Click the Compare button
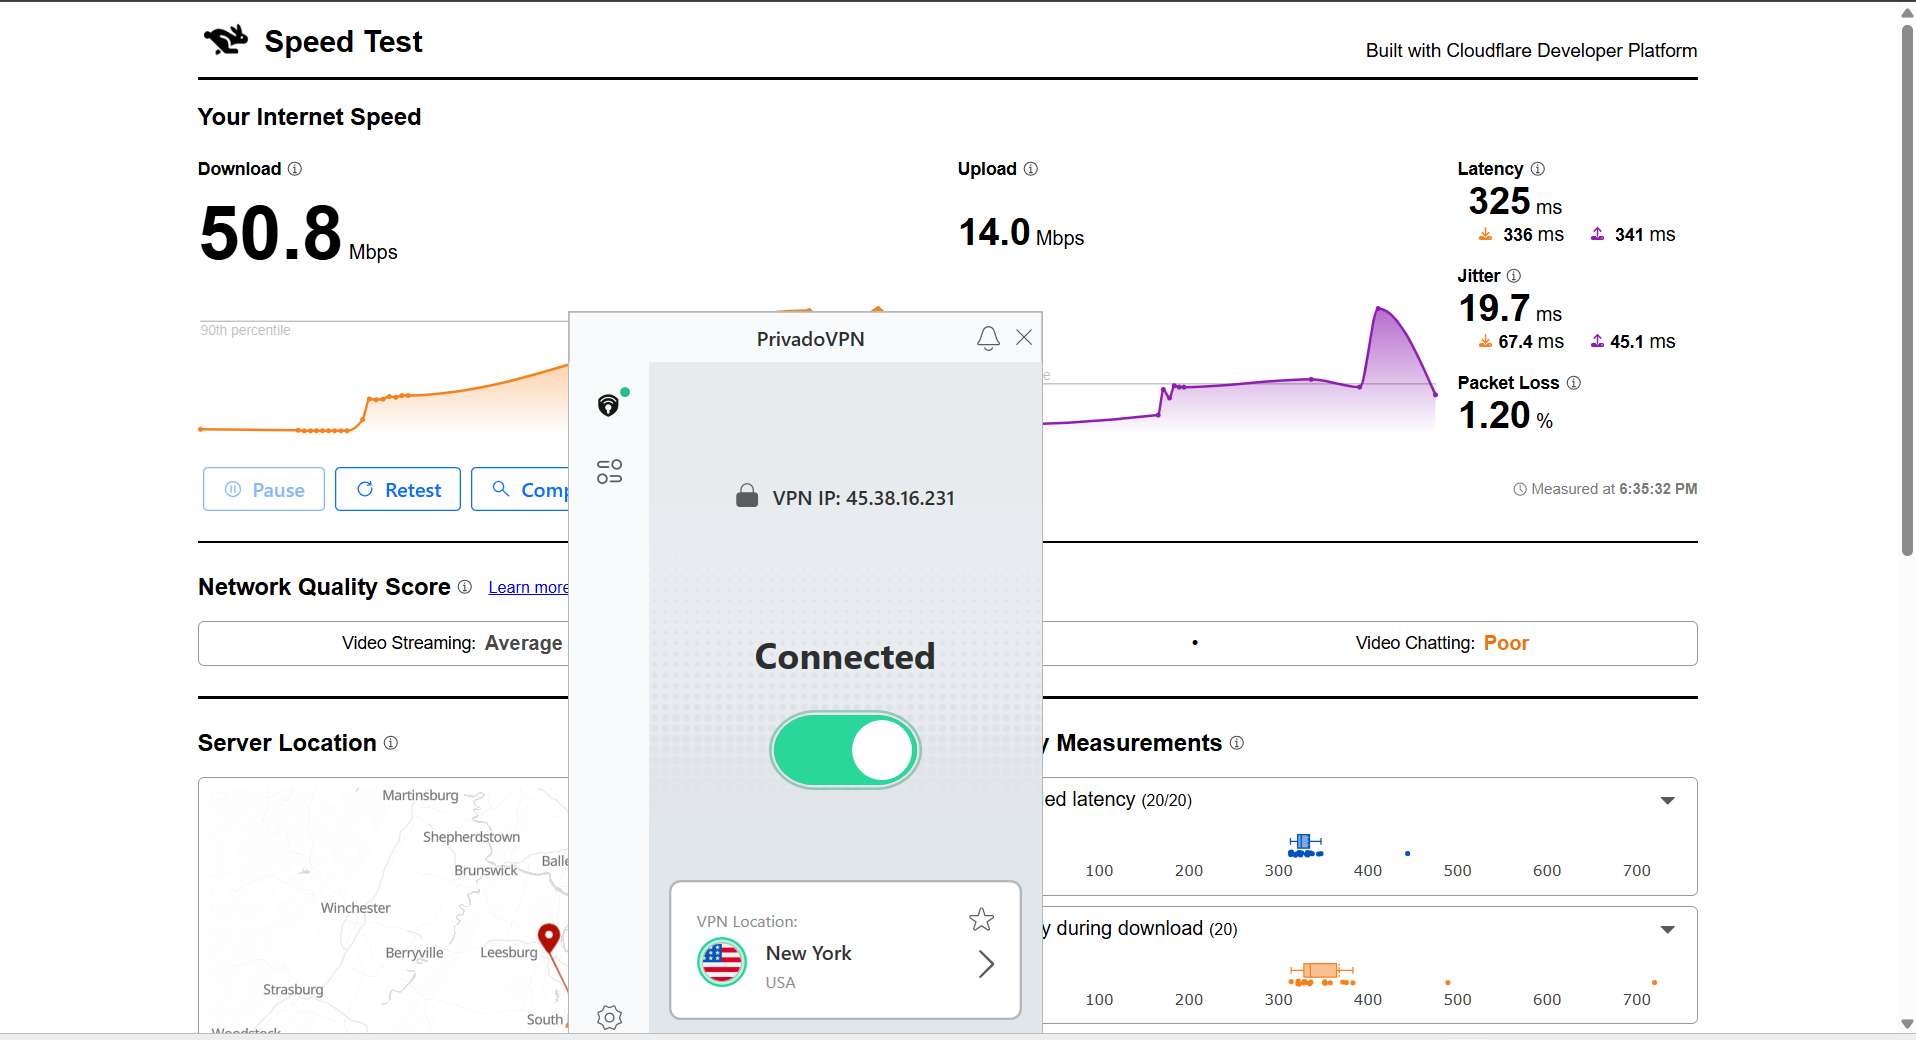 [x=520, y=489]
